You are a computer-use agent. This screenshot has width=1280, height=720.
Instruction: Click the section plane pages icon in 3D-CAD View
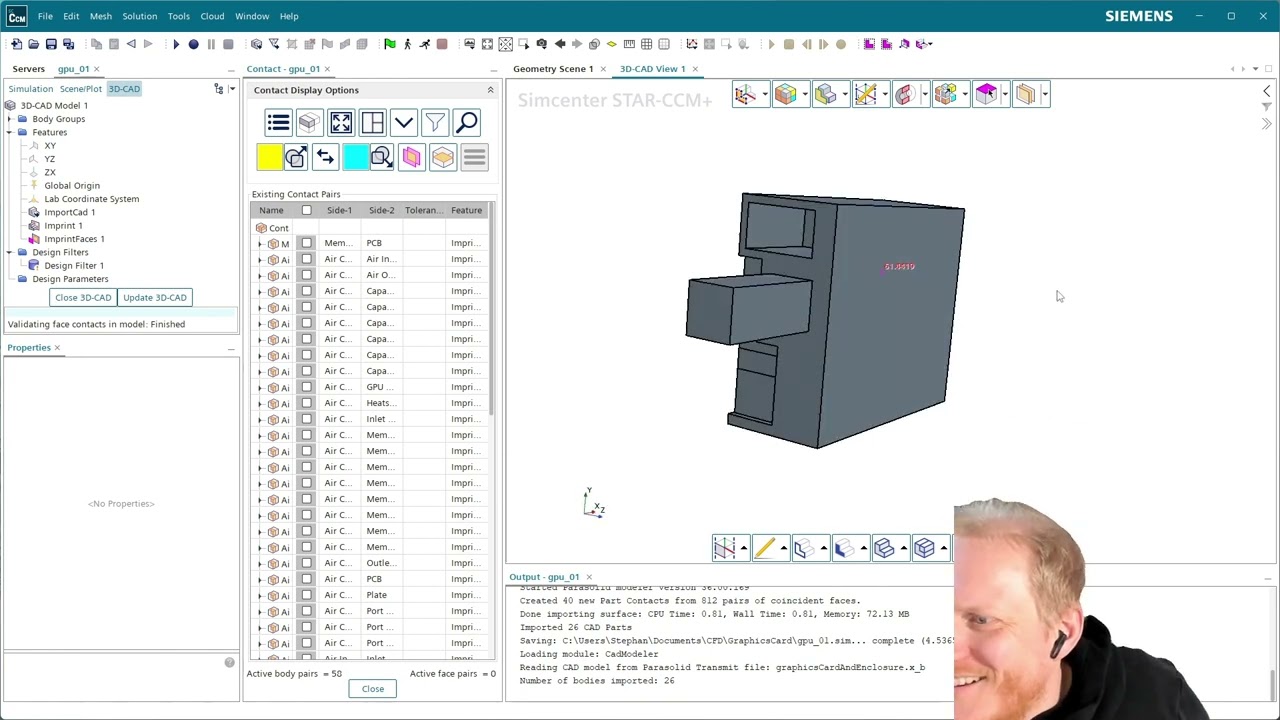1025,94
